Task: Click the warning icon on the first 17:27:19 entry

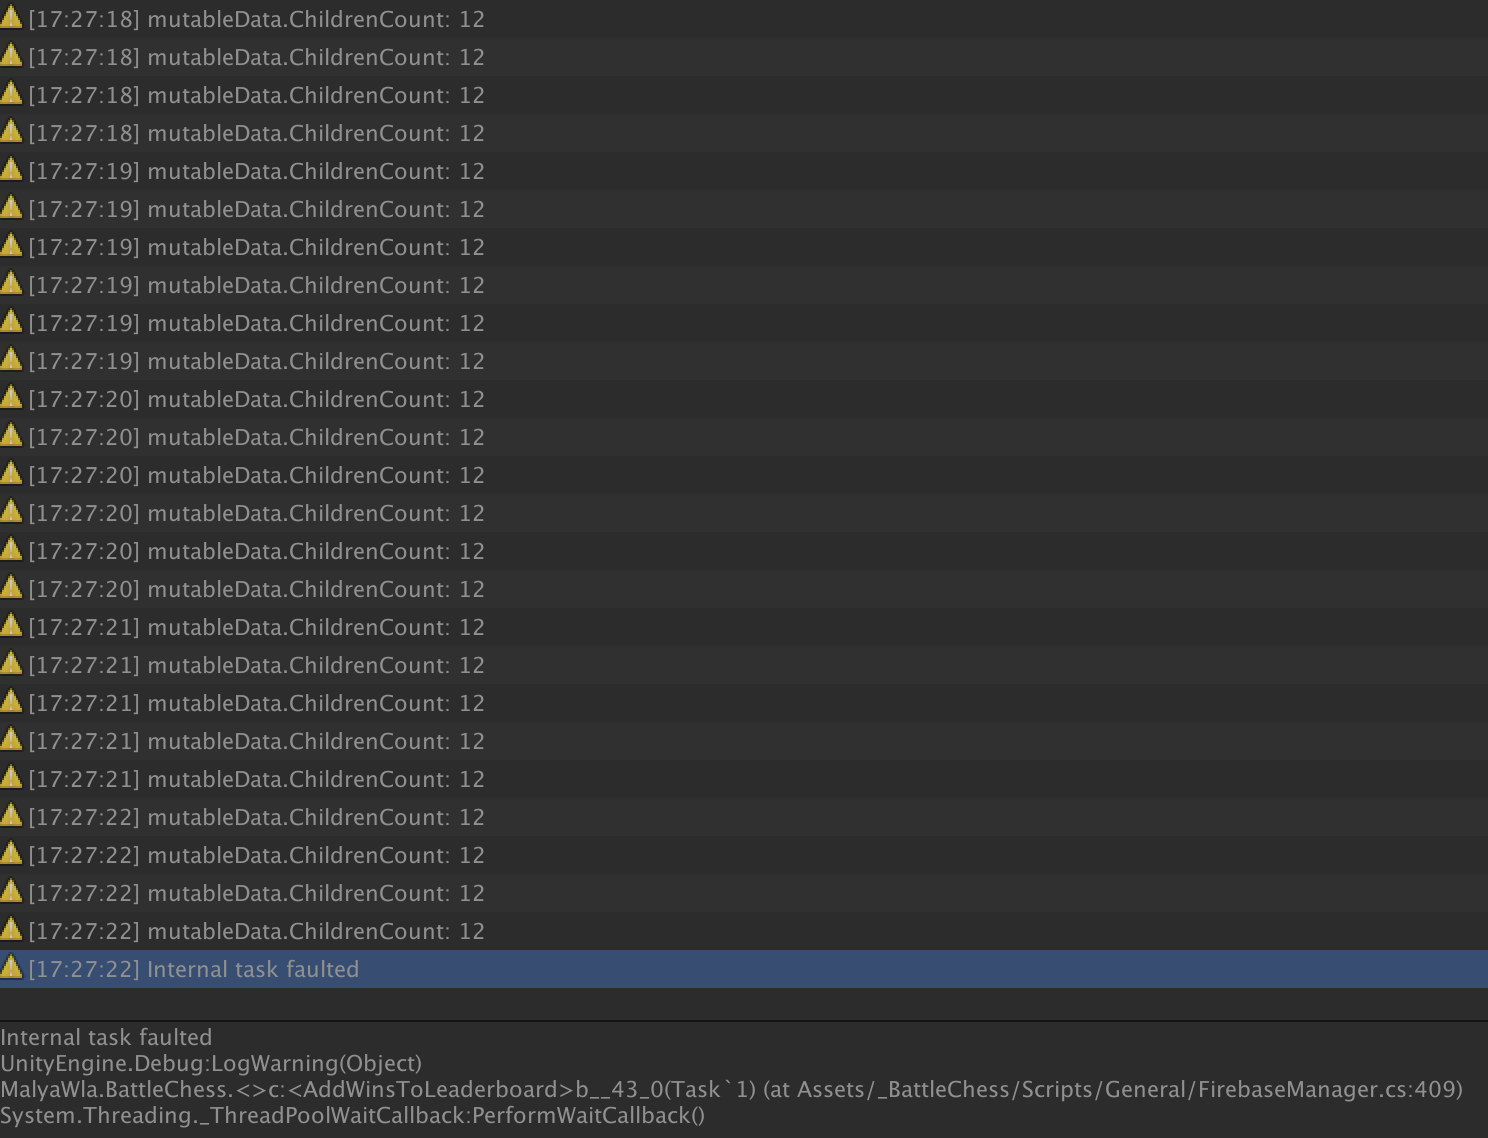Action: pyautogui.click(x=11, y=171)
